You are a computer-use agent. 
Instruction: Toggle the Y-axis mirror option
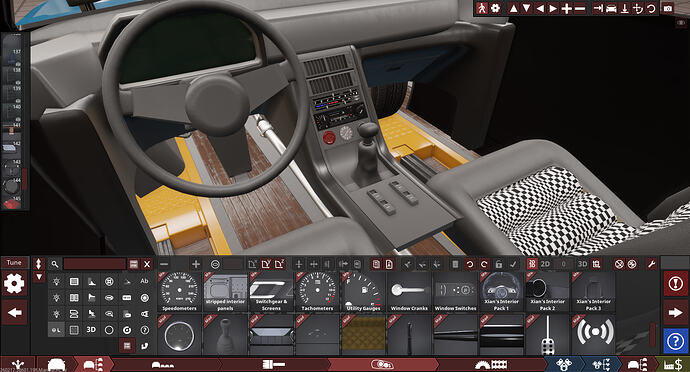click(x=266, y=264)
